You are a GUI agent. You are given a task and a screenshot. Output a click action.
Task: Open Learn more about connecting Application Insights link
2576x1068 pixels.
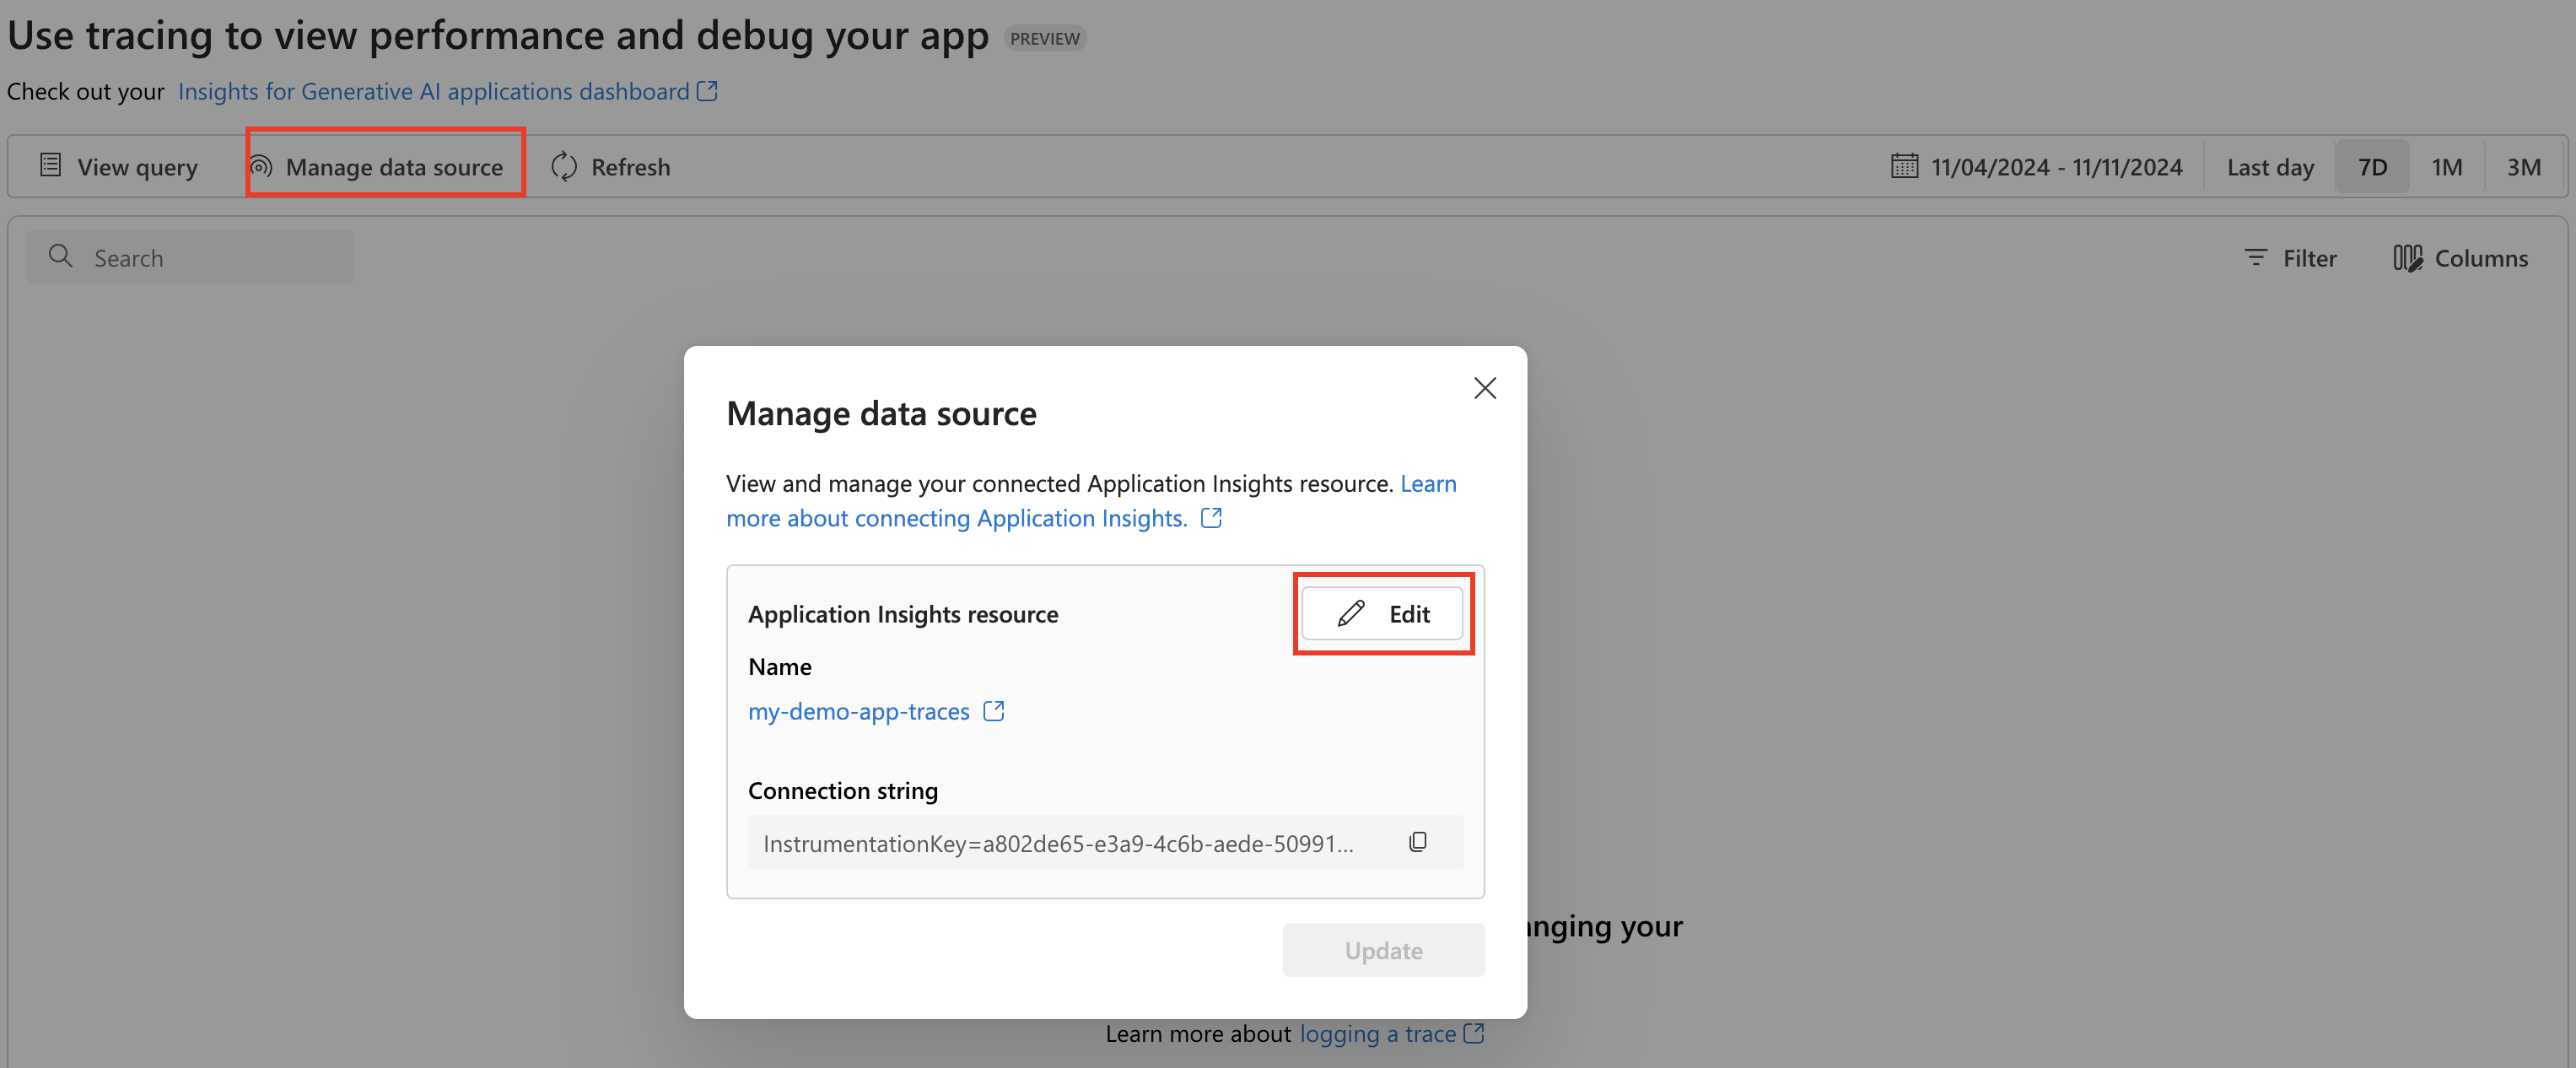(x=956, y=518)
